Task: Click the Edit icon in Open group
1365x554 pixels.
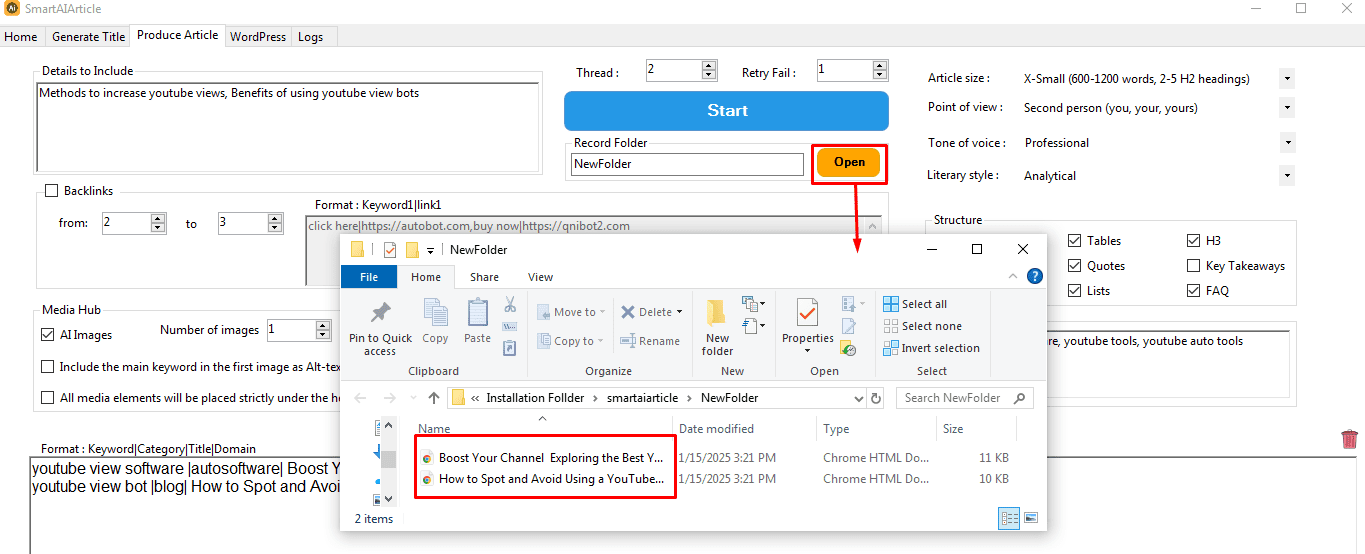Action: pos(849,326)
